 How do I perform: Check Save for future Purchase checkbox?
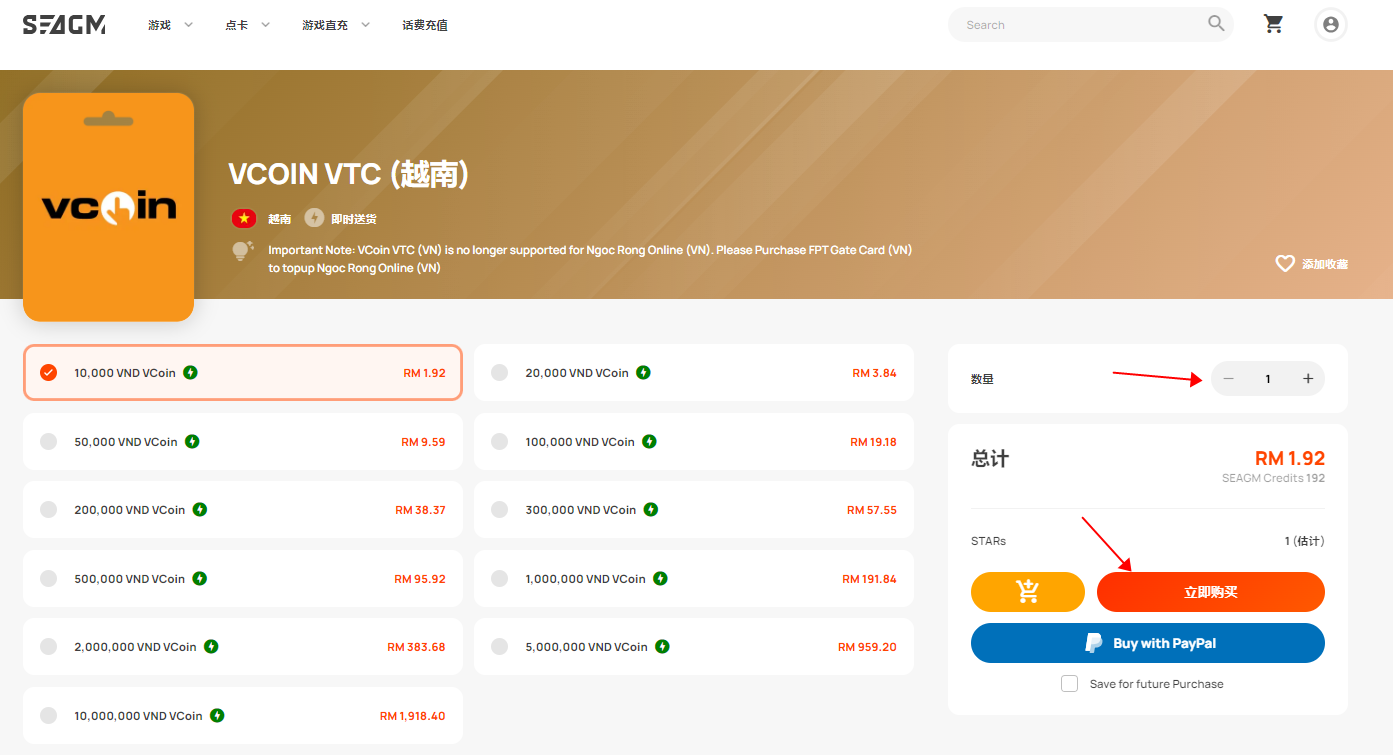[1069, 684]
